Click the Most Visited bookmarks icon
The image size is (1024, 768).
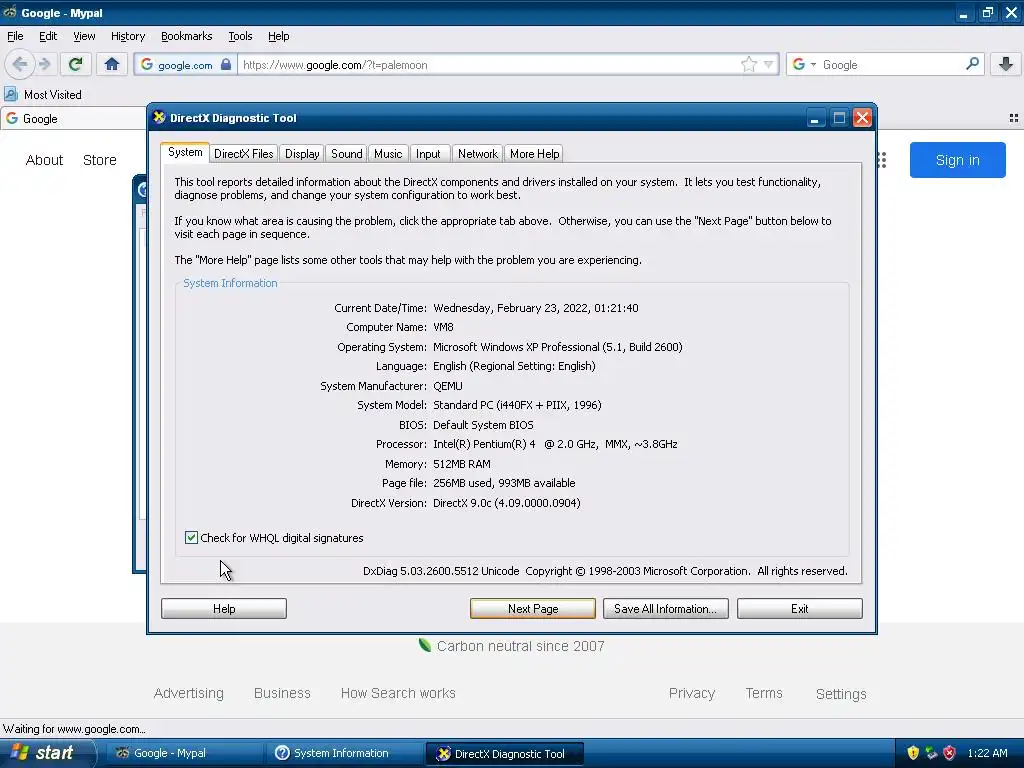(11, 94)
